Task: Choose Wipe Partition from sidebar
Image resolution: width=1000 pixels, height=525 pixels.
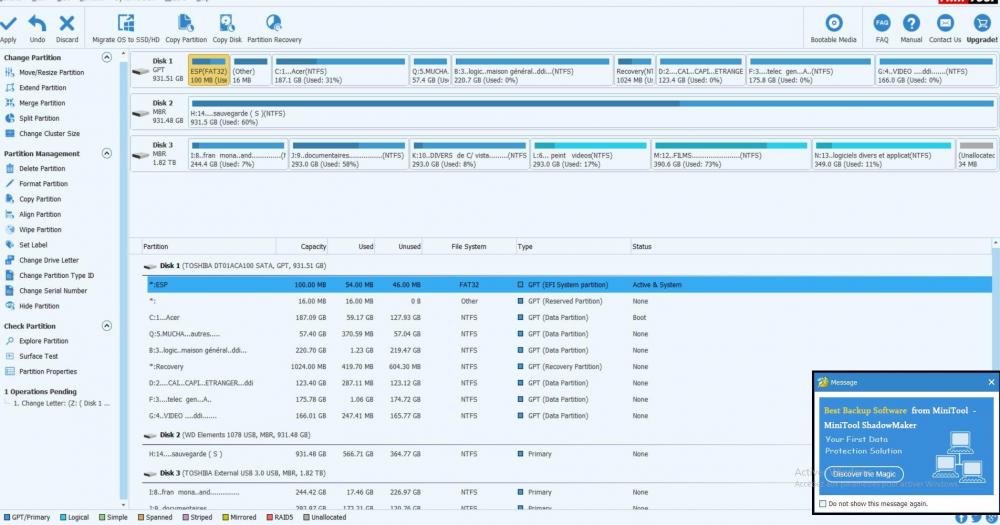Action: click(x=40, y=229)
